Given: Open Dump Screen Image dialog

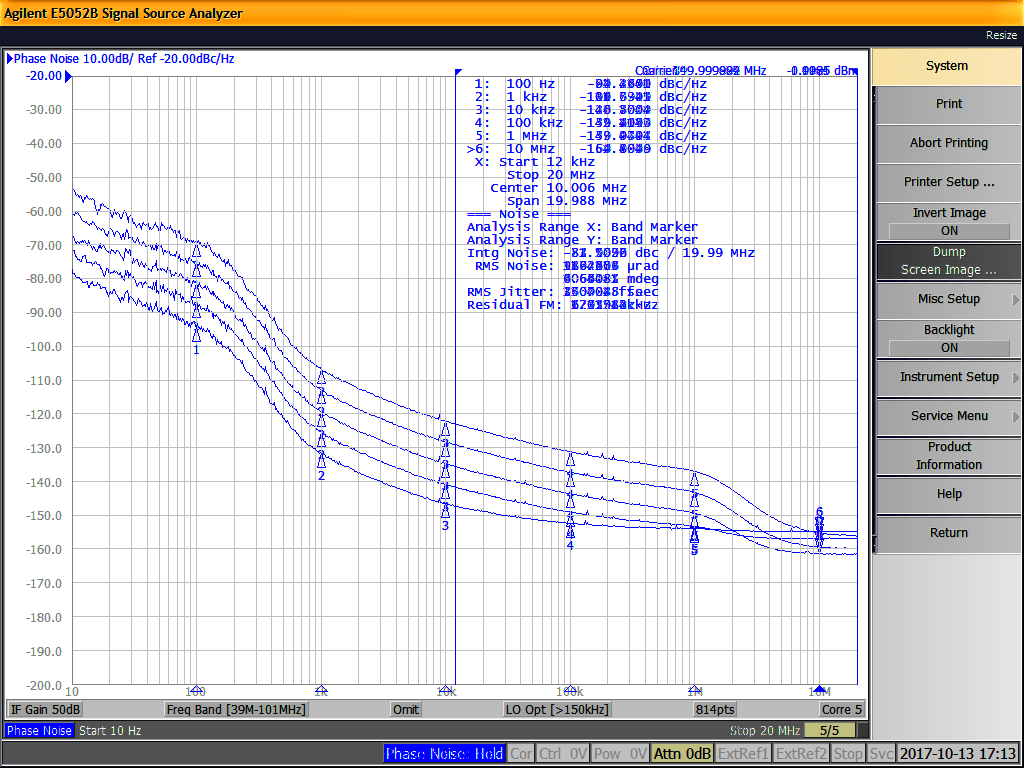Looking at the screenshot, I should pyautogui.click(x=946, y=259).
